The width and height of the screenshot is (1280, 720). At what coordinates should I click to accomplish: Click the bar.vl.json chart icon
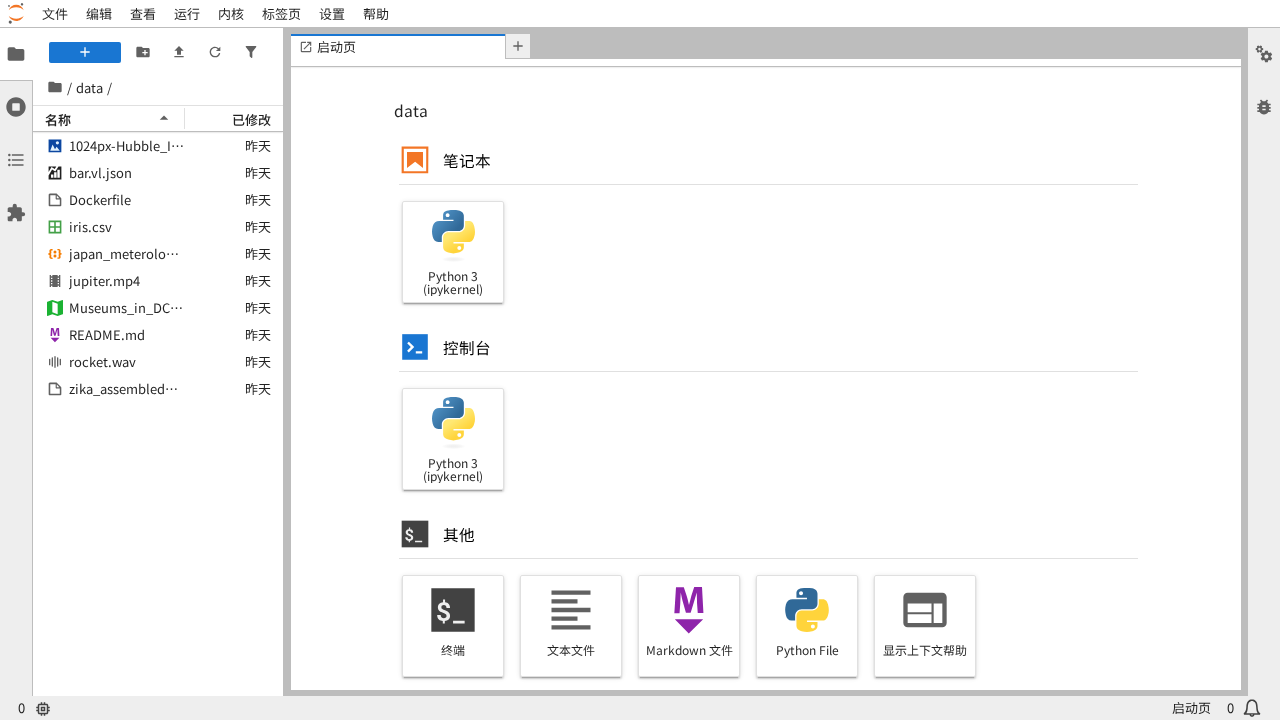[55, 173]
